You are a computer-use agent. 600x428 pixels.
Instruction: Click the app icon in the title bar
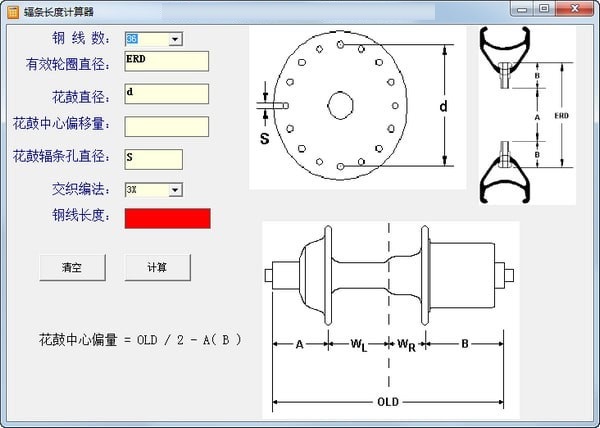13,10
